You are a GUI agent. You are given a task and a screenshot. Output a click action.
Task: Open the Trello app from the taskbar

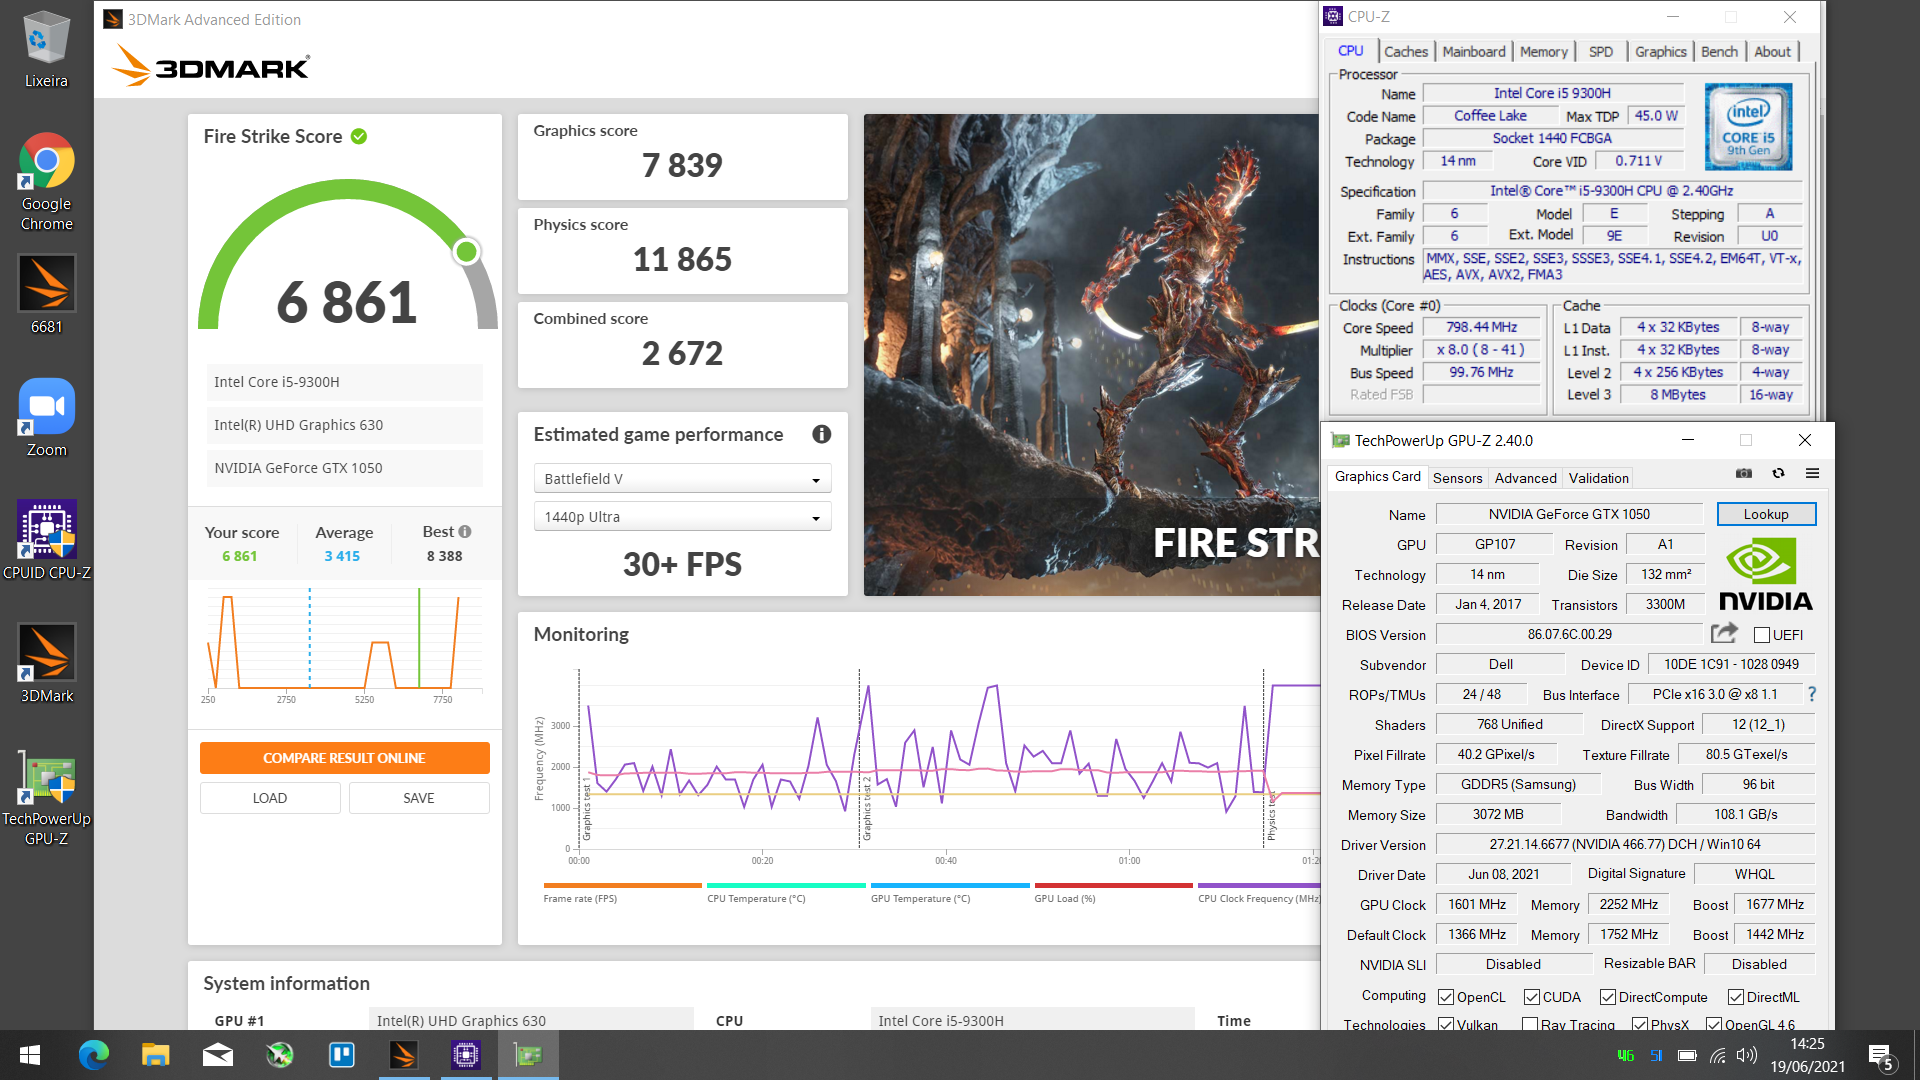pyautogui.click(x=341, y=1055)
